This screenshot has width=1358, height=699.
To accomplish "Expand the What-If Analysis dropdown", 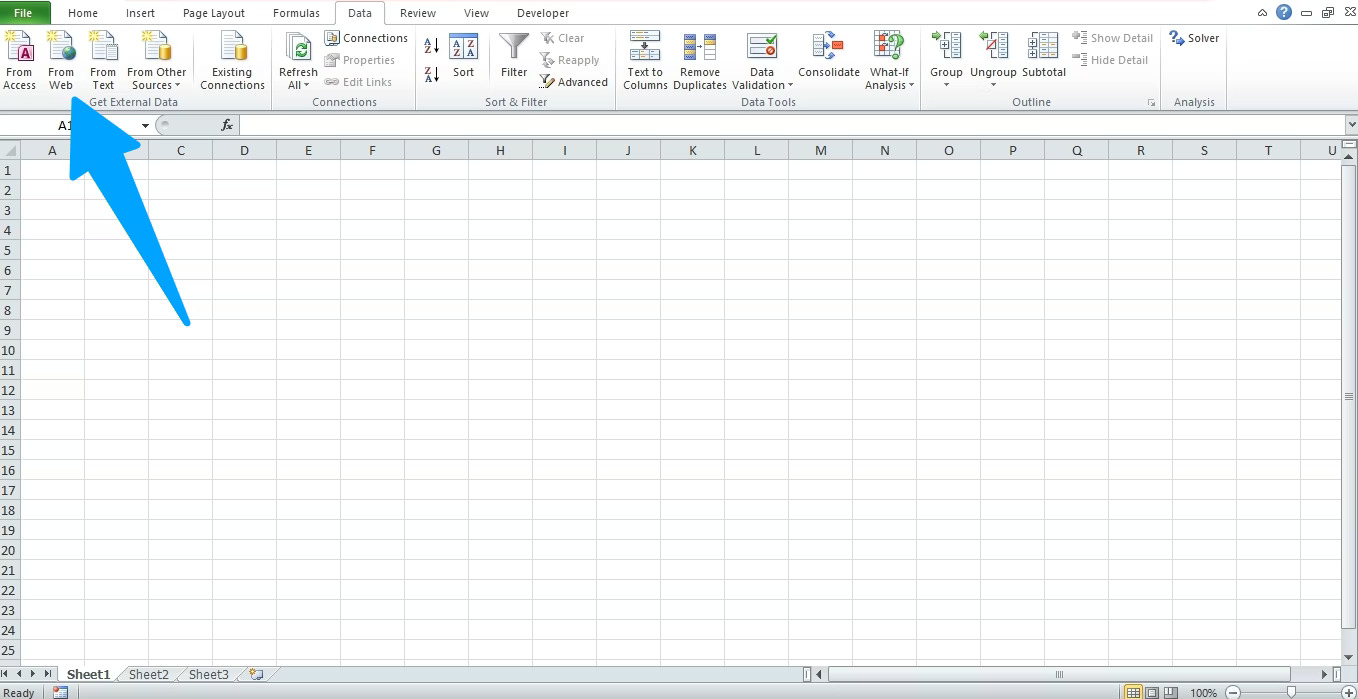I will pyautogui.click(x=889, y=60).
